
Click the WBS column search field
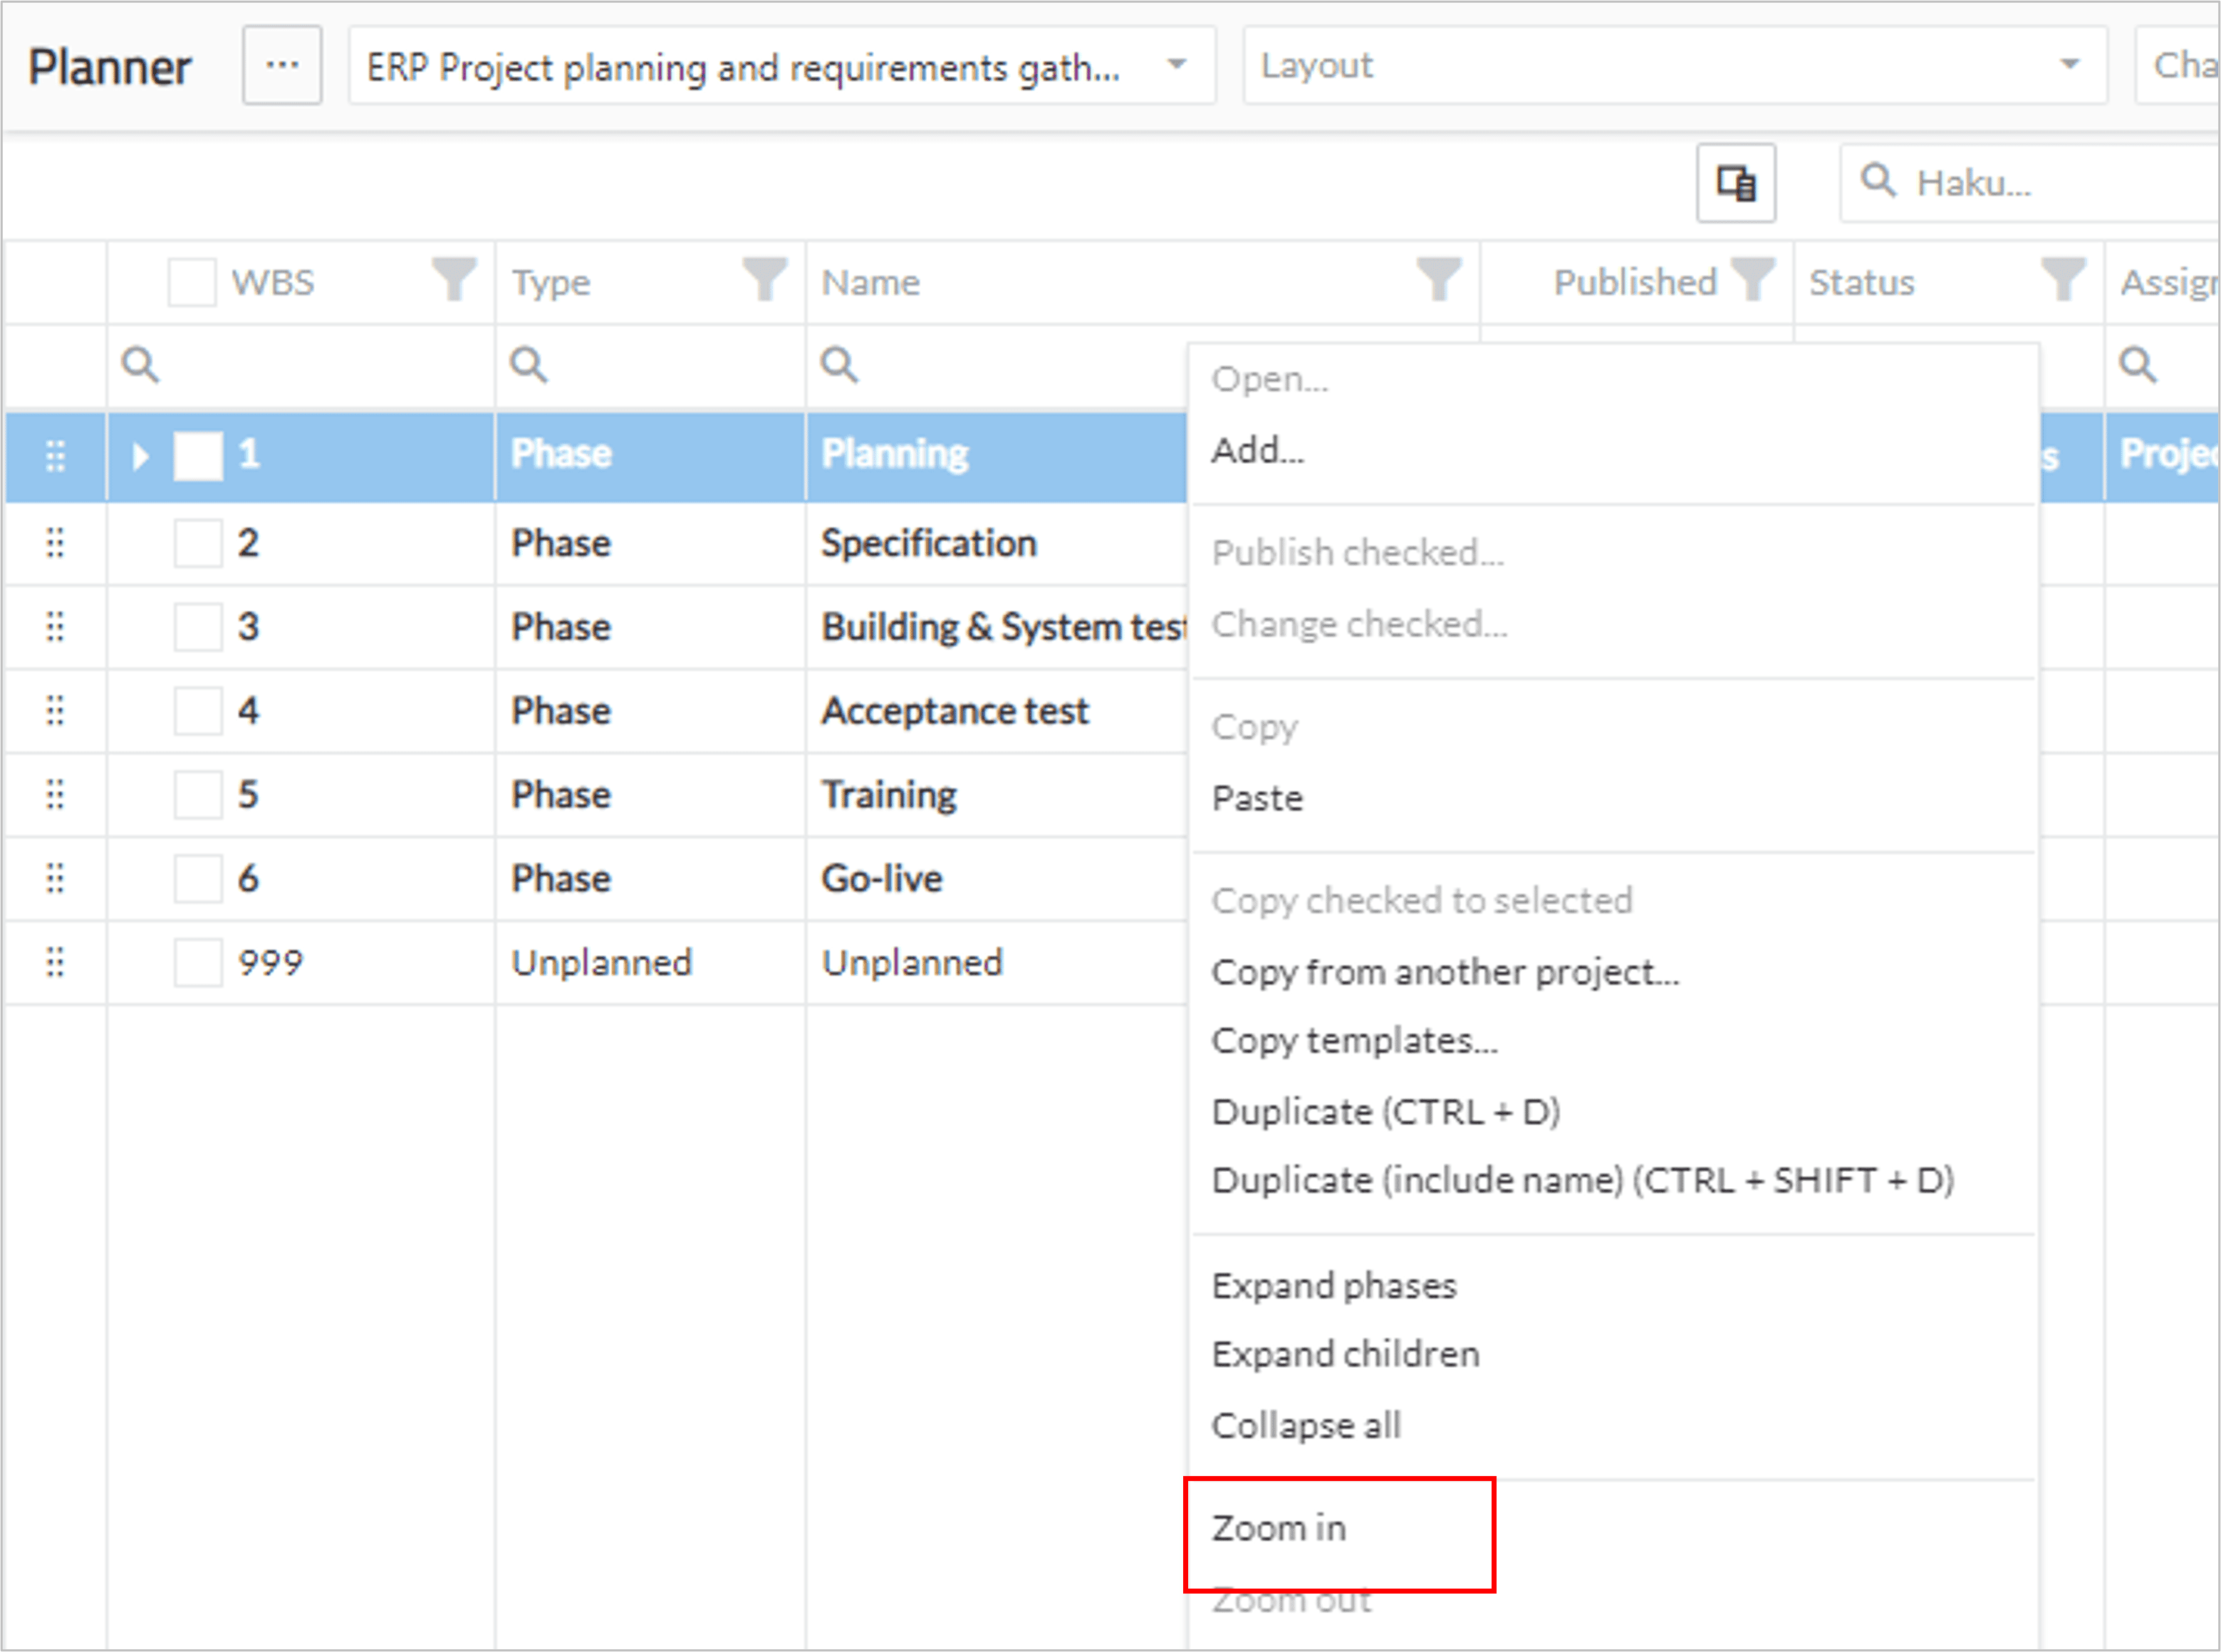click(300, 366)
